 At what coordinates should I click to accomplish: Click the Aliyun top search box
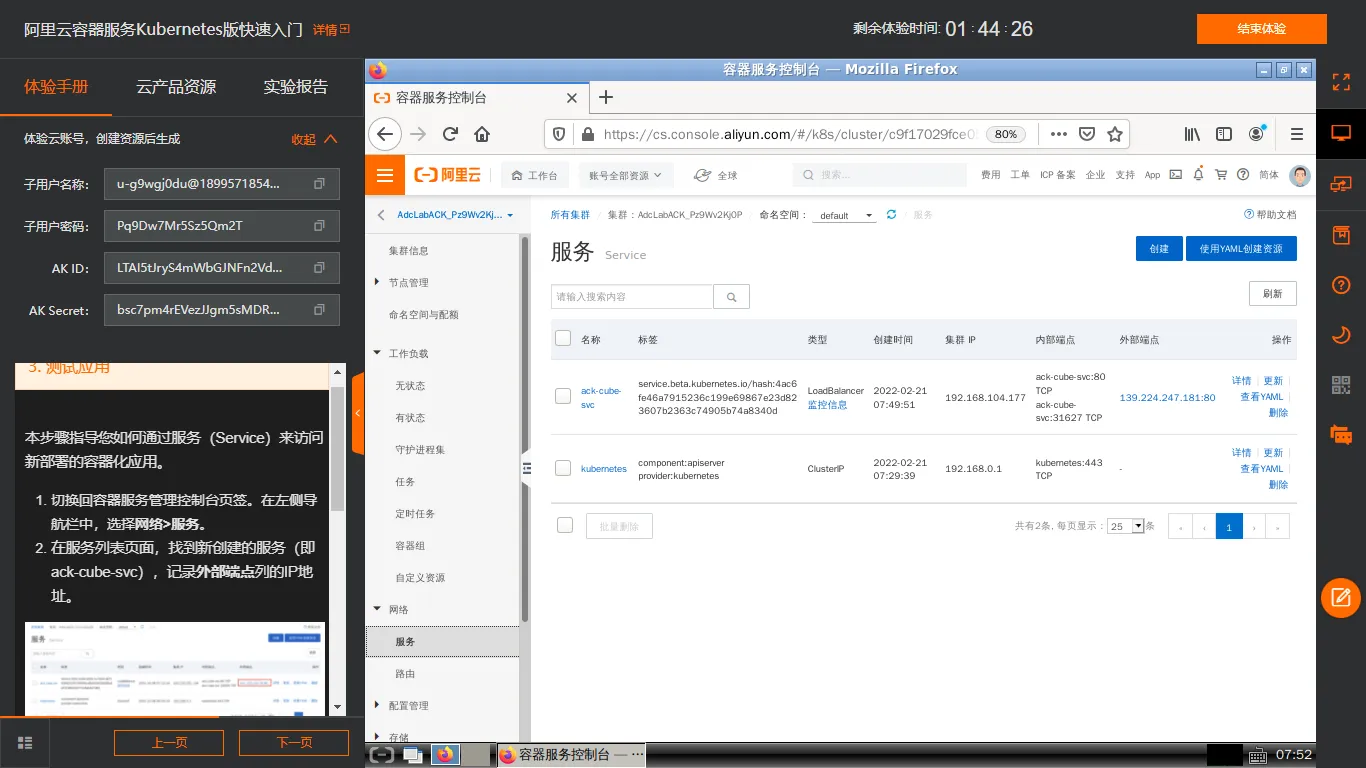[x=880, y=175]
